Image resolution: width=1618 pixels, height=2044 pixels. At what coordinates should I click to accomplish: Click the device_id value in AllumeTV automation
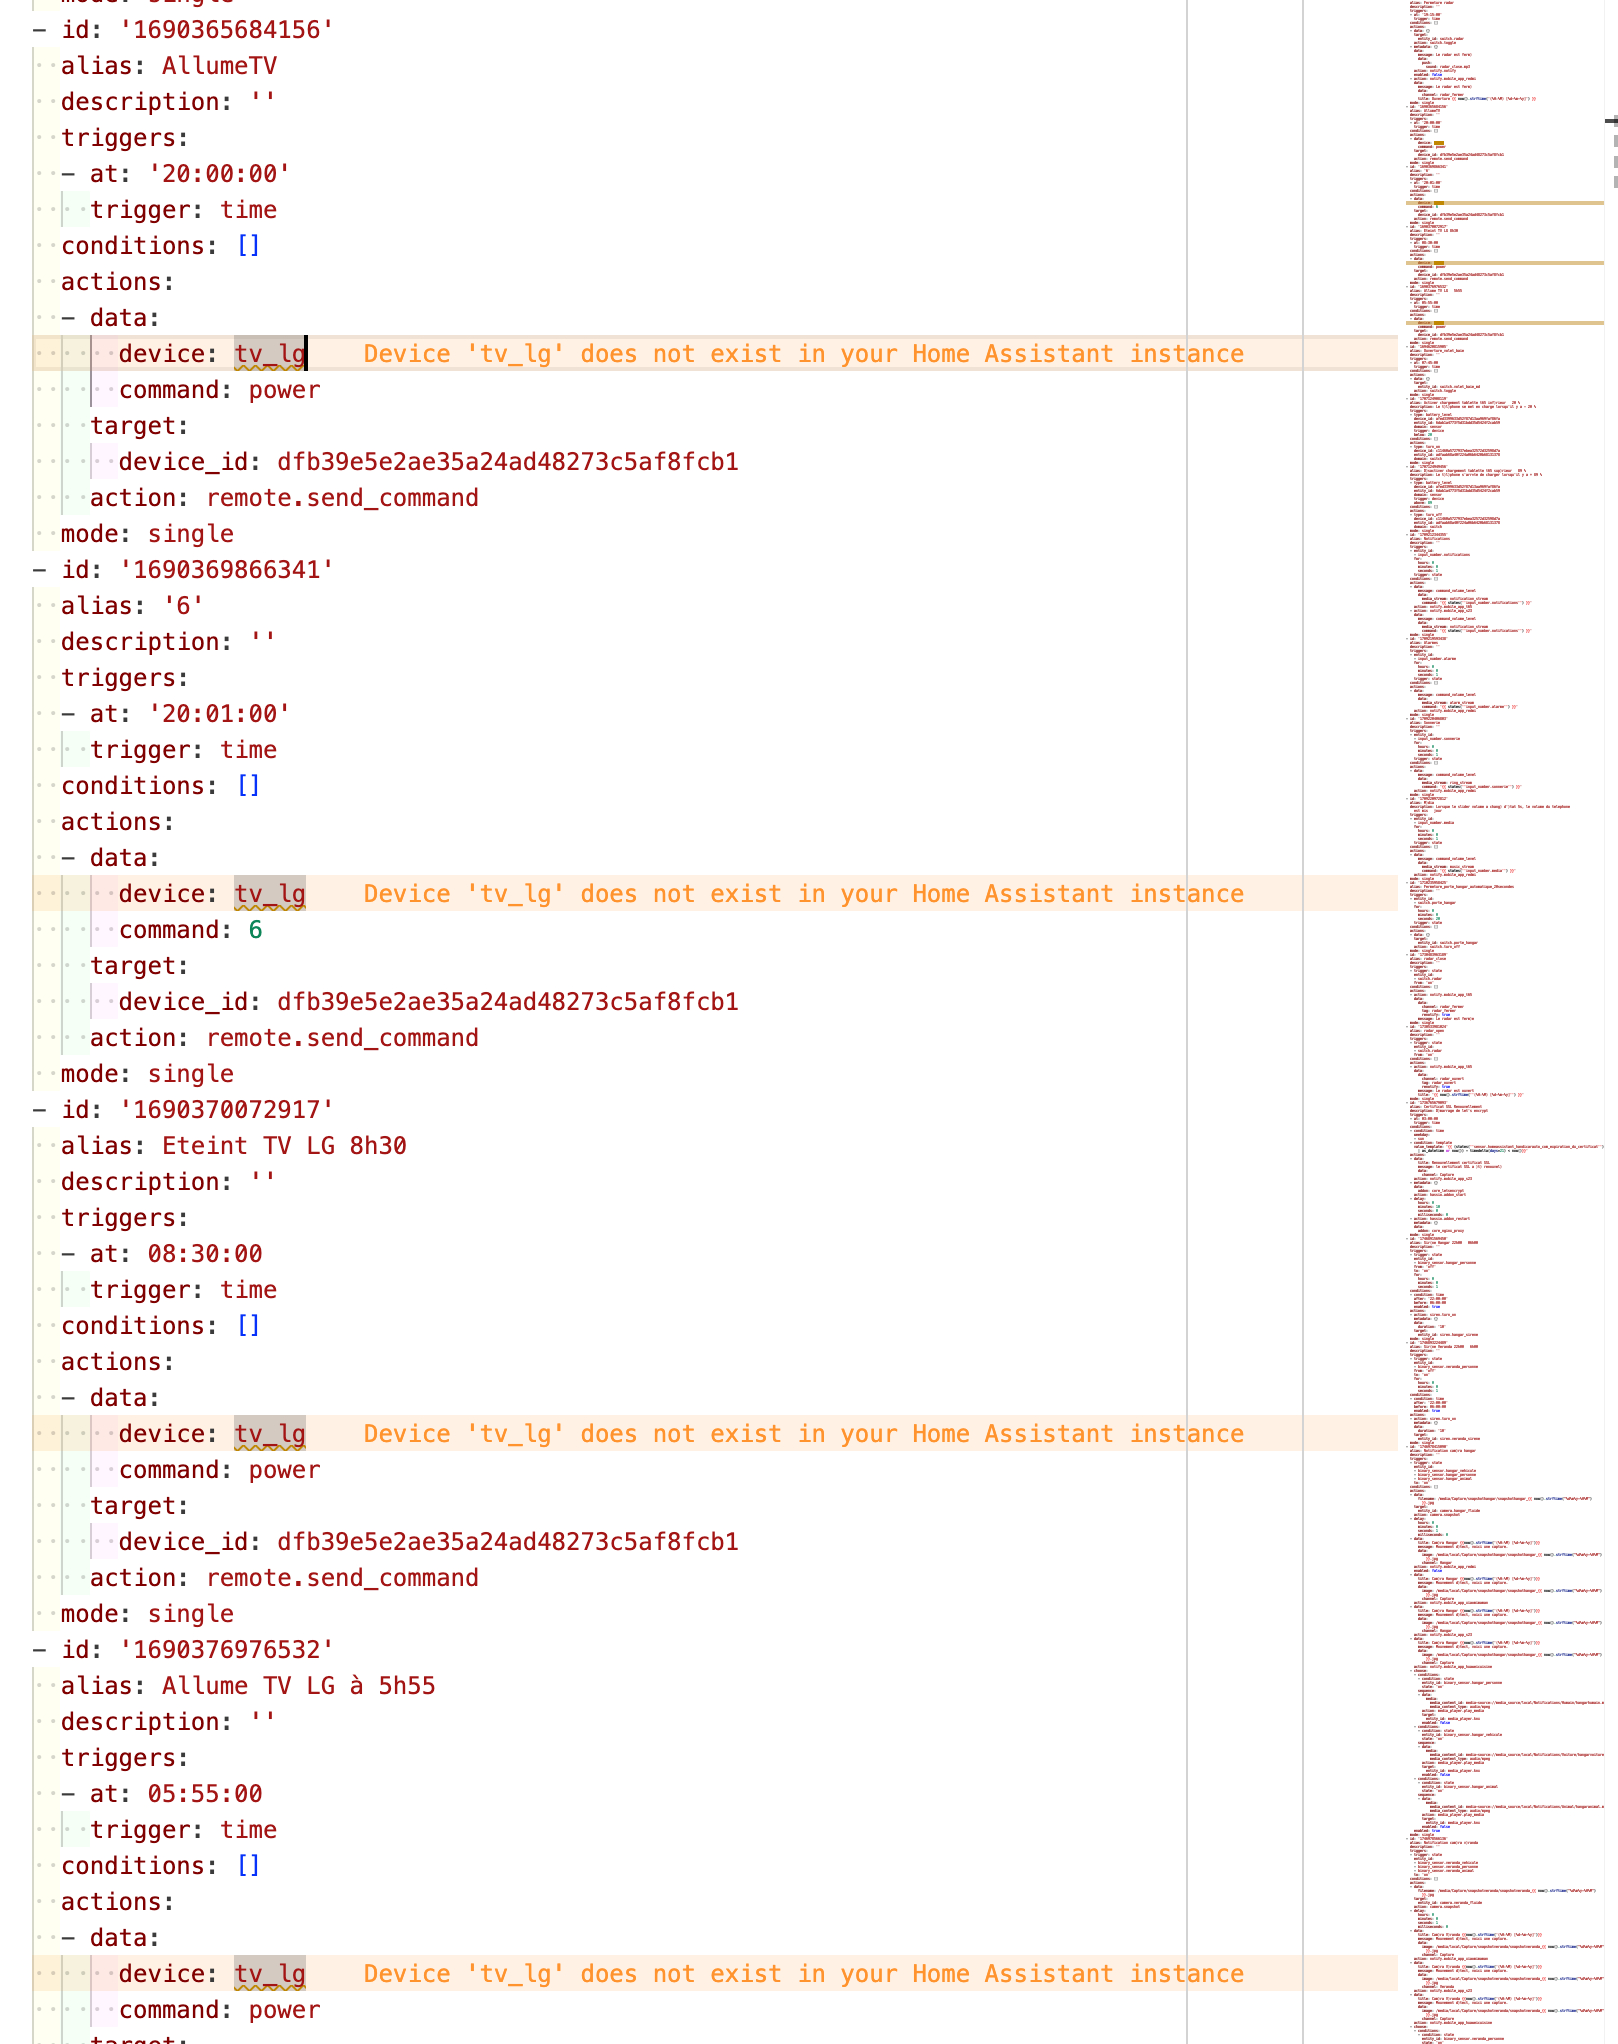coord(508,462)
